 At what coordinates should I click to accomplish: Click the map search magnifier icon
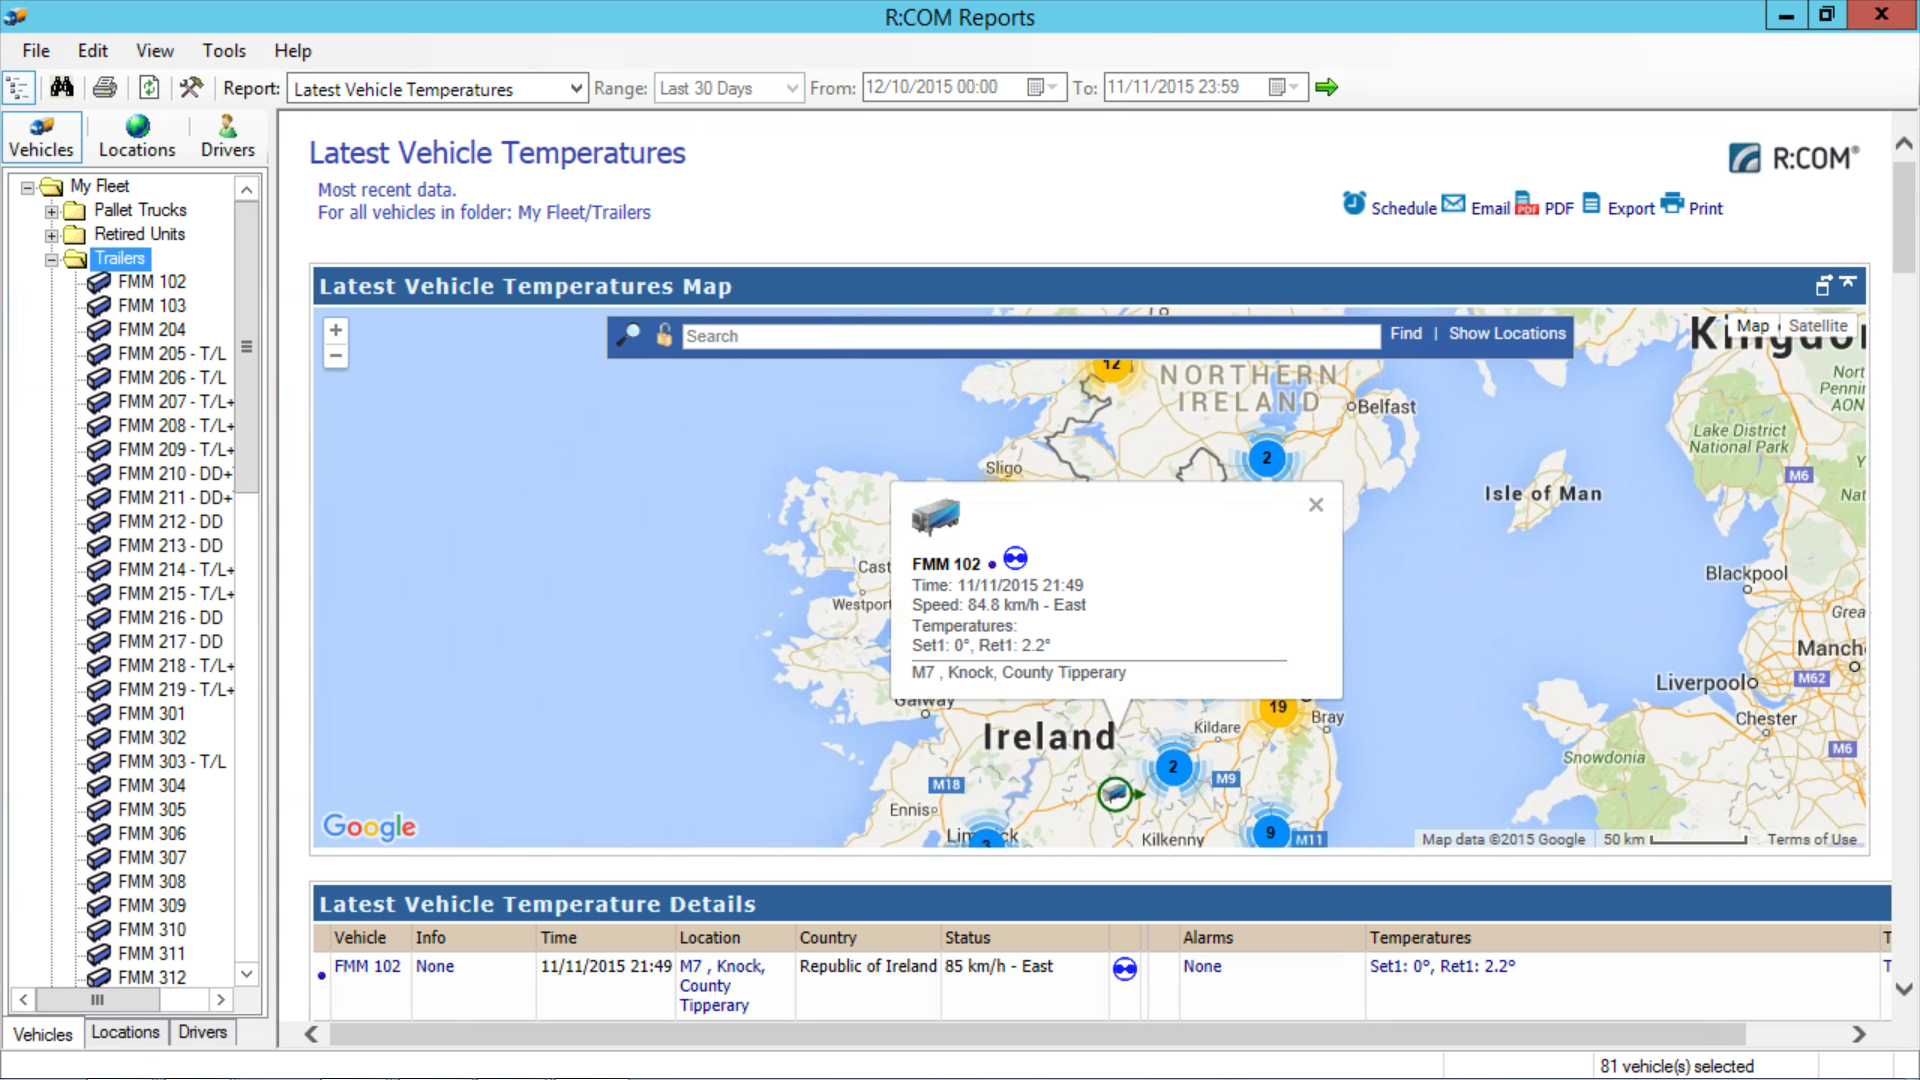point(628,335)
